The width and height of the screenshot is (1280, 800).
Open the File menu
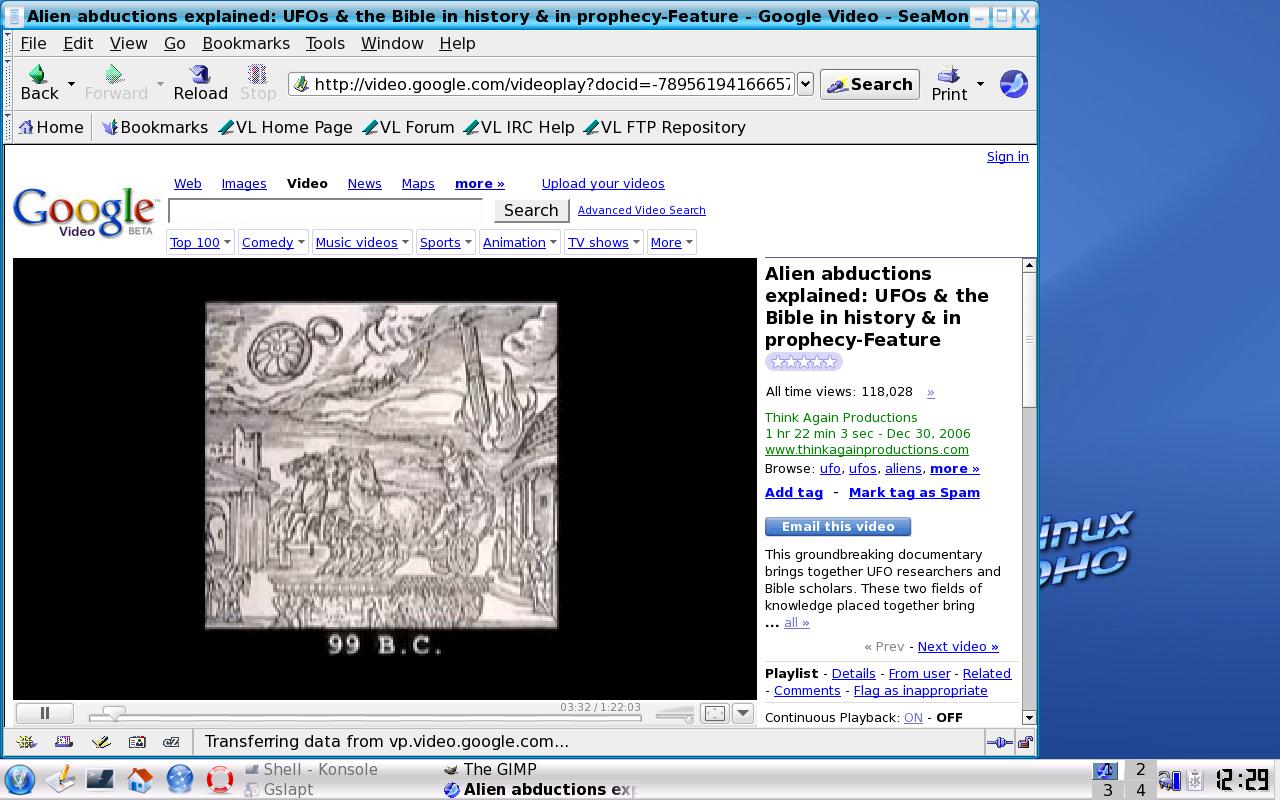coord(33,43)
